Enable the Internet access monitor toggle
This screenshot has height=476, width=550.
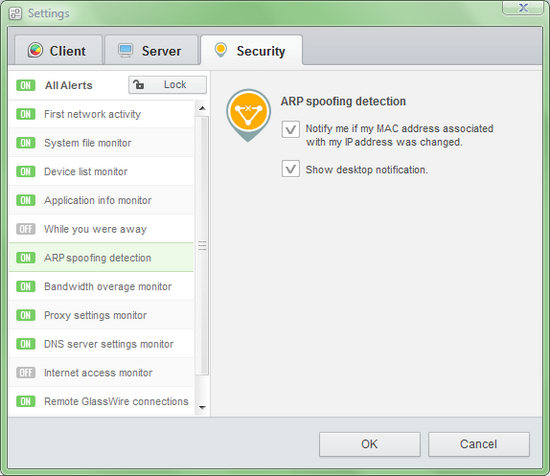click(x=26, y=373)
